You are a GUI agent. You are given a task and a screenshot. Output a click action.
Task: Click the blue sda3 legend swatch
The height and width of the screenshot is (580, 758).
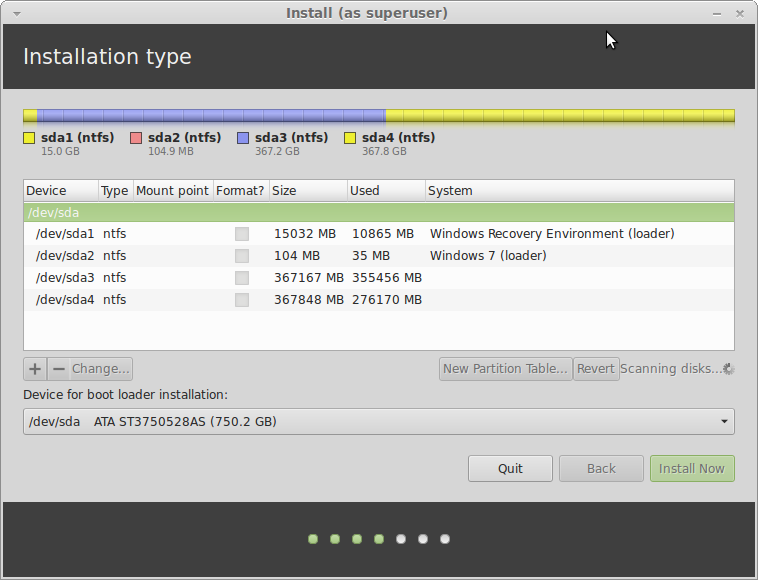pyautogui.click(x=243, y=138)
